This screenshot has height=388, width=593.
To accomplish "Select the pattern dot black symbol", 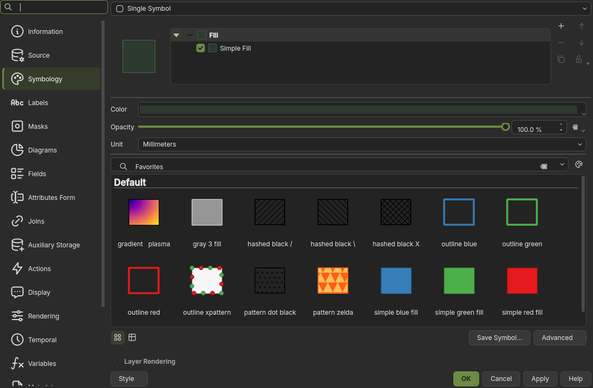I will point(270,291).
